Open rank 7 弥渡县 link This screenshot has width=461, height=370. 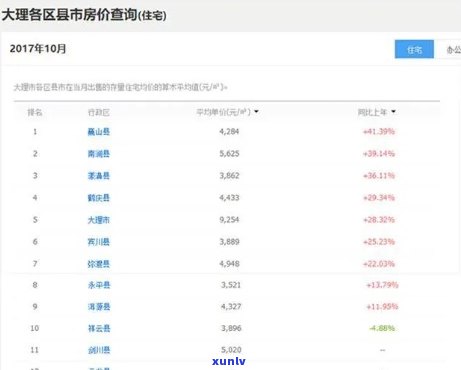point(99,264)
